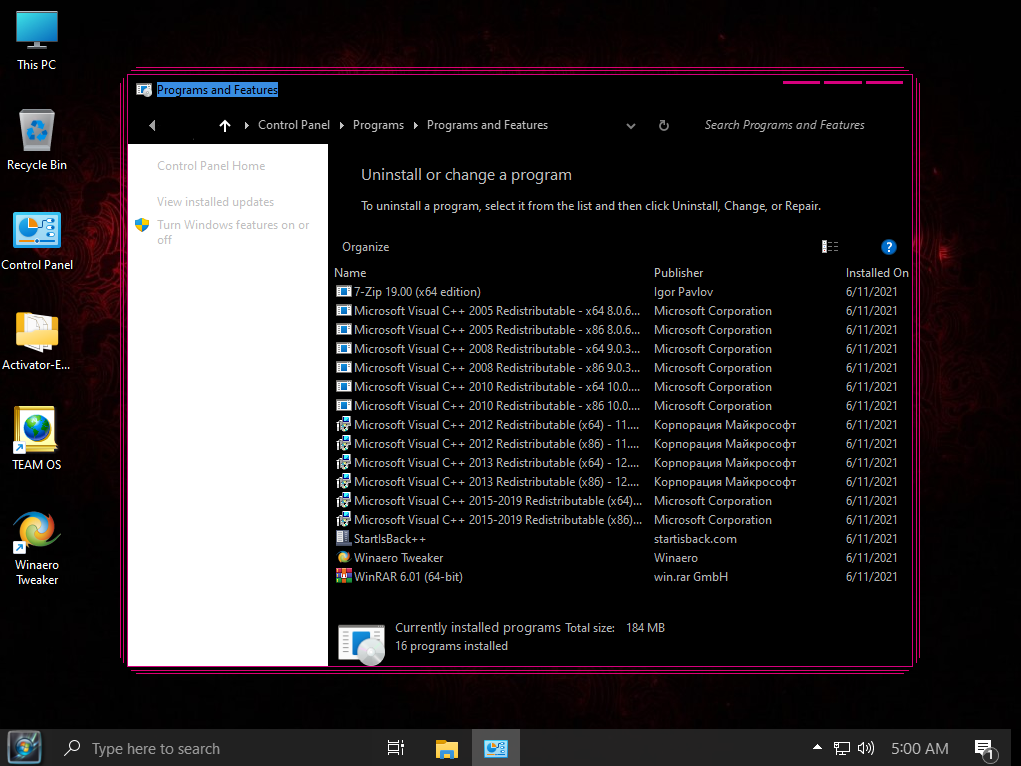The width and height of the screenshot is (1021, 766).
Task: Sort the list by Name column
Action: tap(350, 273)
